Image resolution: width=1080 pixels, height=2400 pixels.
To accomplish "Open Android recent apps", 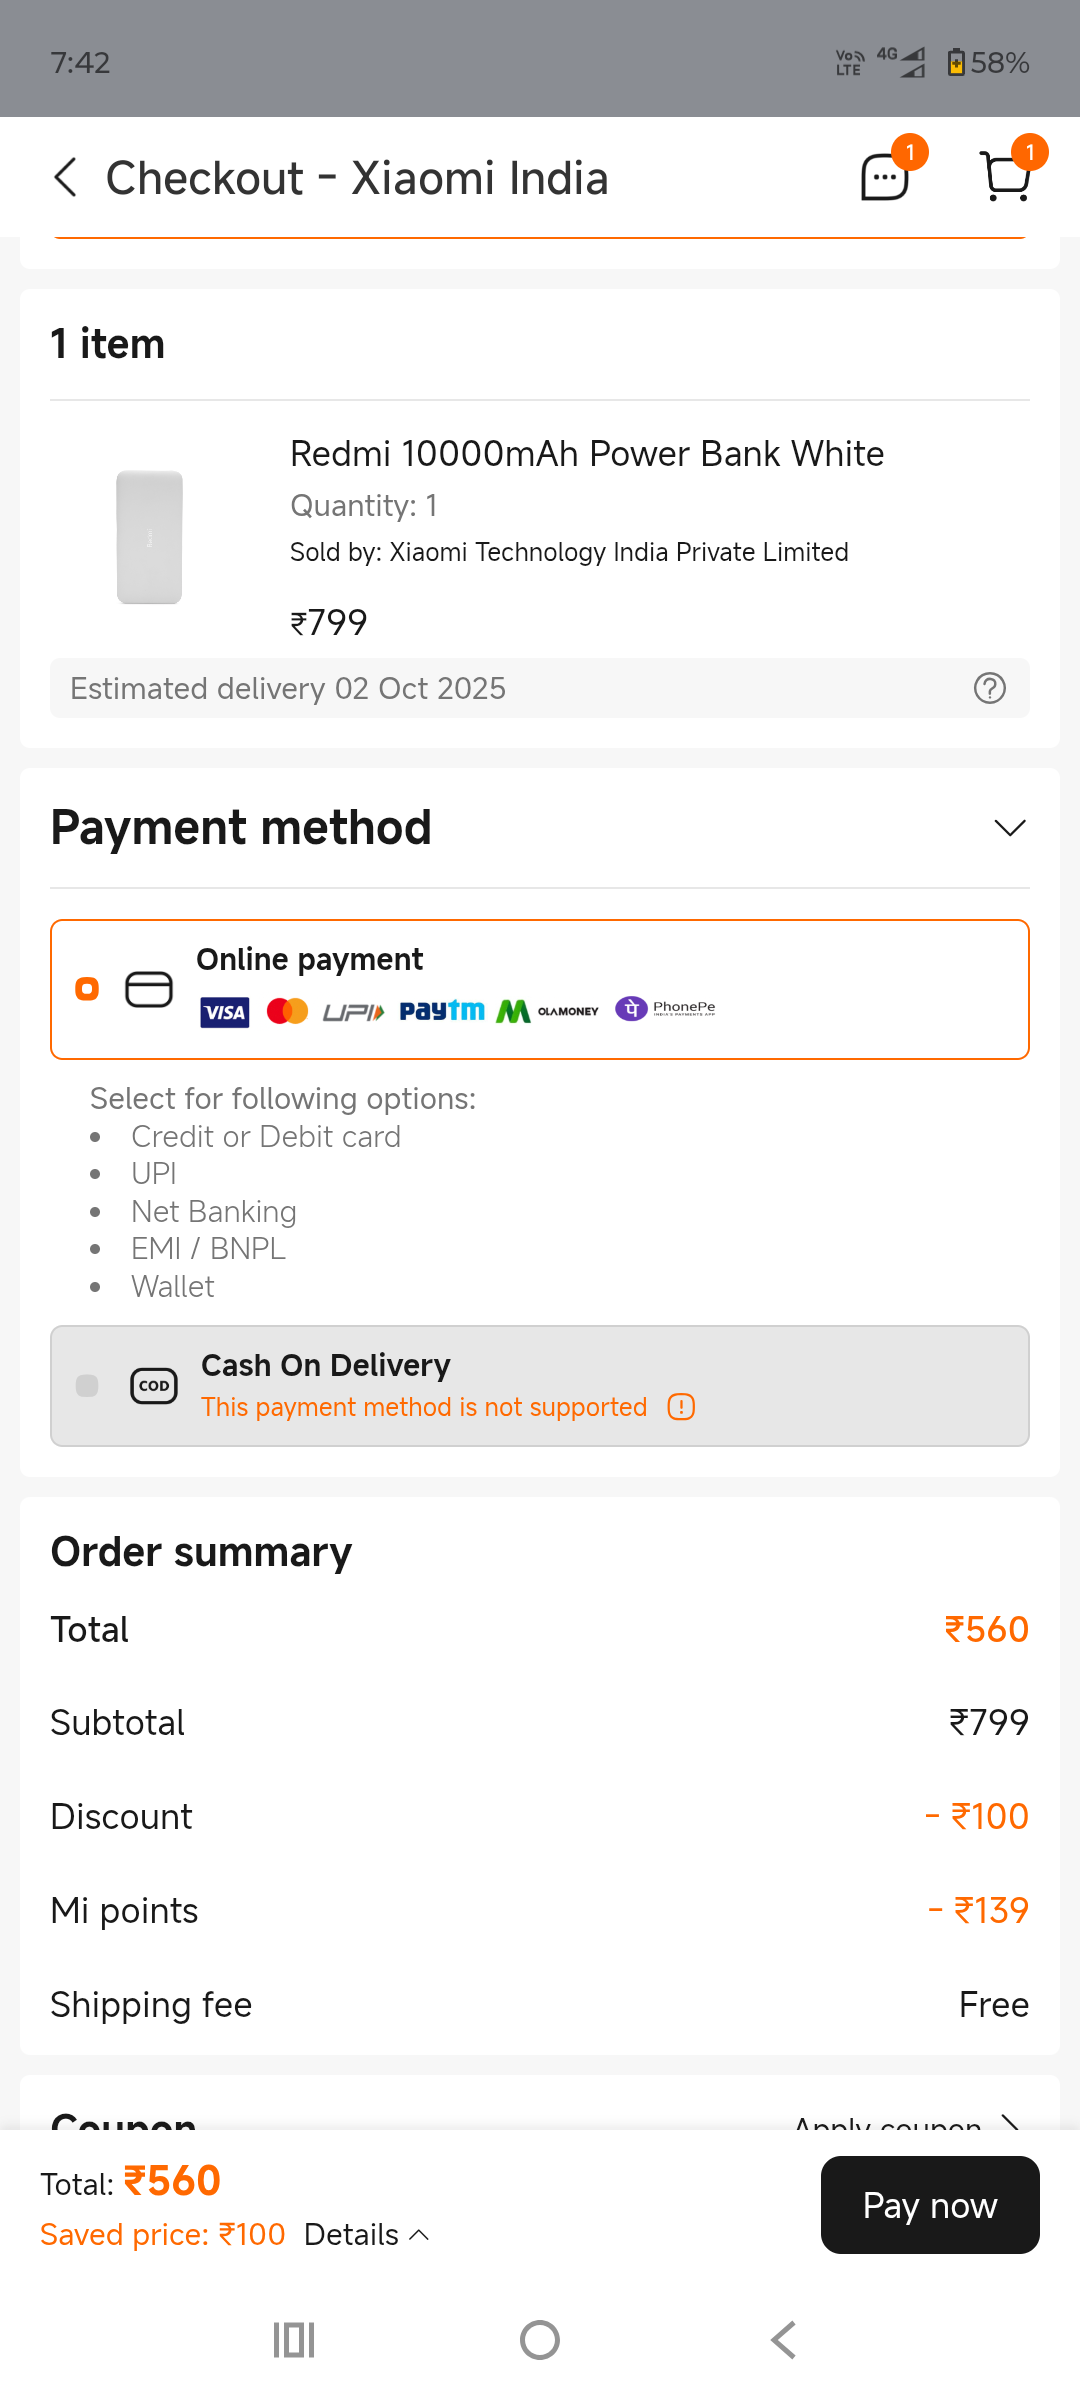I will point(294,2340).
